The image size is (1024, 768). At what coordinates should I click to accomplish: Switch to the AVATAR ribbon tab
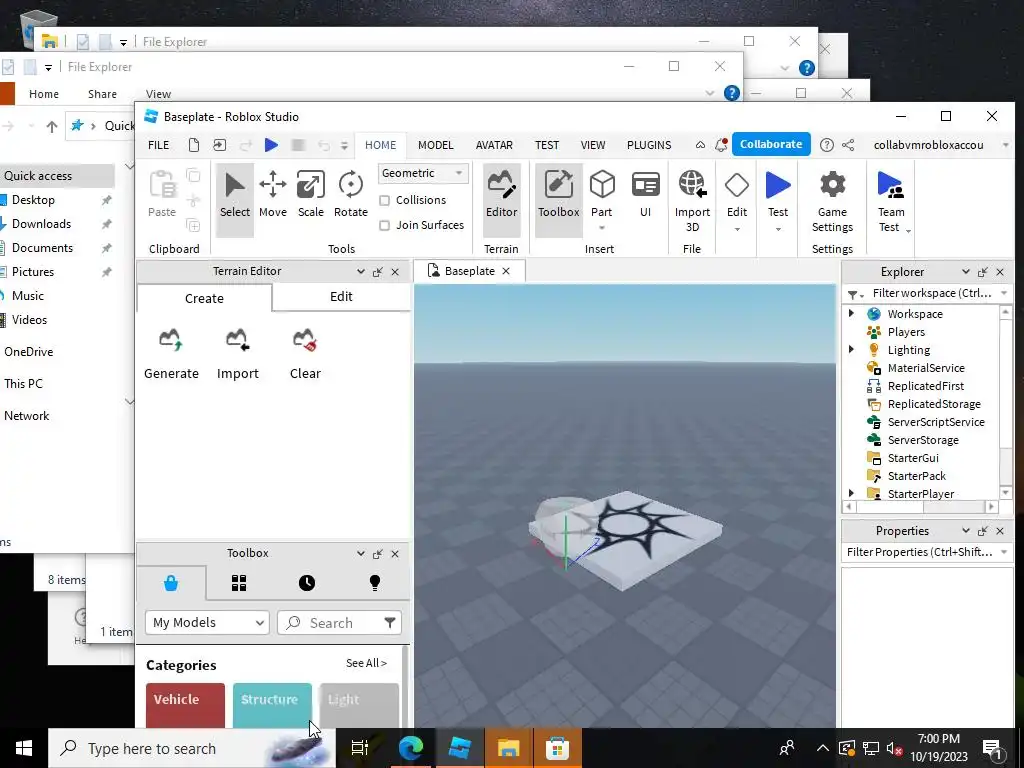pos(494,145)
